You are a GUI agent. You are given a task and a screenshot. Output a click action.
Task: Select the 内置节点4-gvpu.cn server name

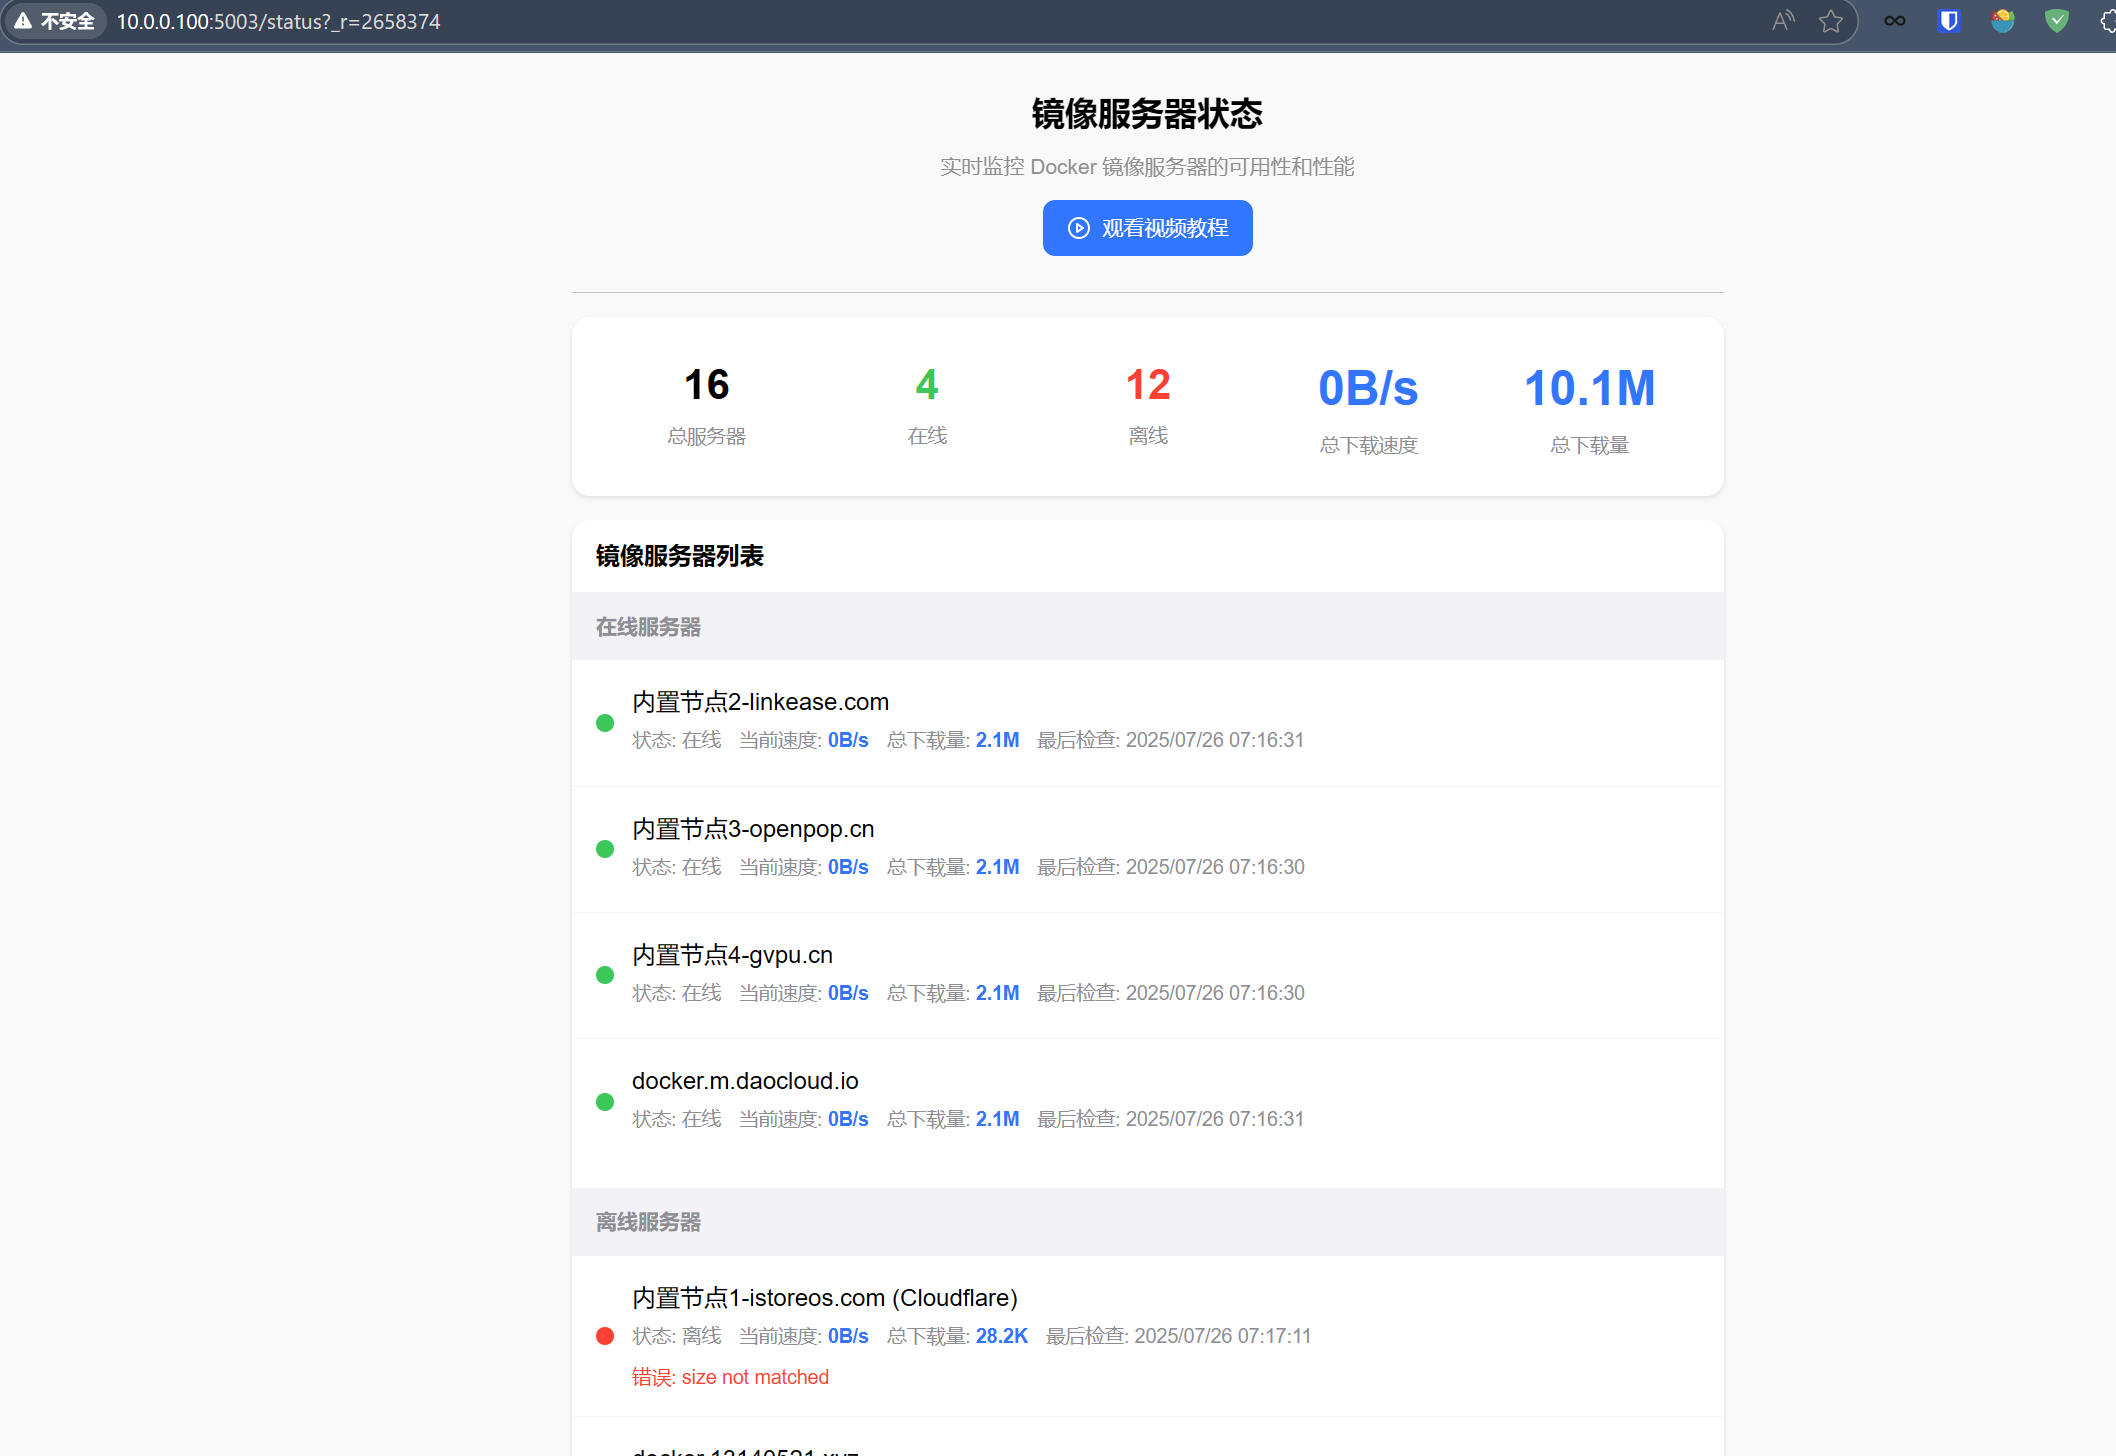click(x=732, y=955)
